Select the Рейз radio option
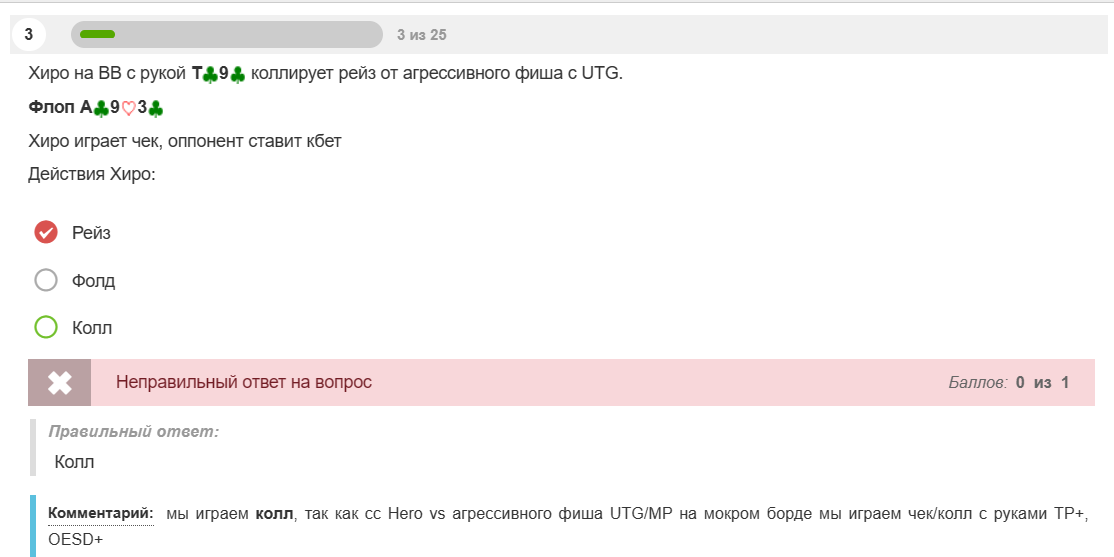1114x557 pixels. pos(46,232)
